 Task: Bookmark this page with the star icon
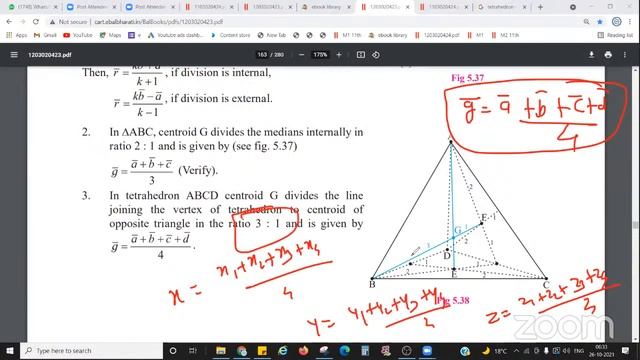click(x=600, y=22)
